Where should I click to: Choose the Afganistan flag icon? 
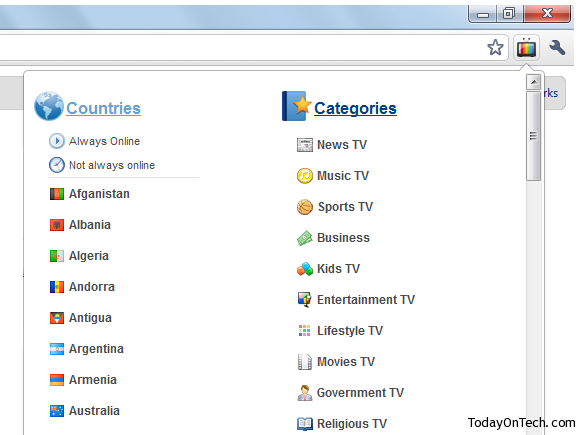pyautogui.click(x=57, y=194)
